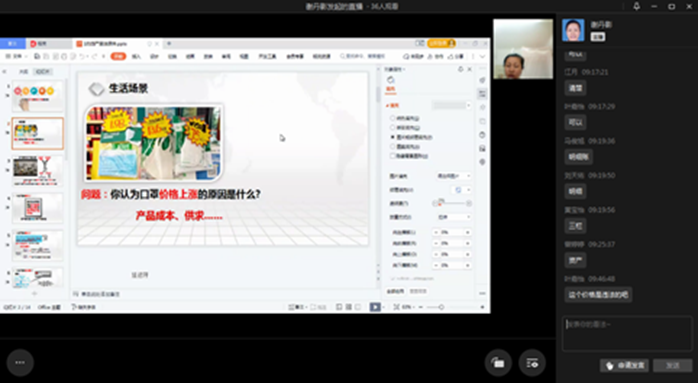Click the apply to all button
This screenshot has width=698, height=383.
(395, 291)
